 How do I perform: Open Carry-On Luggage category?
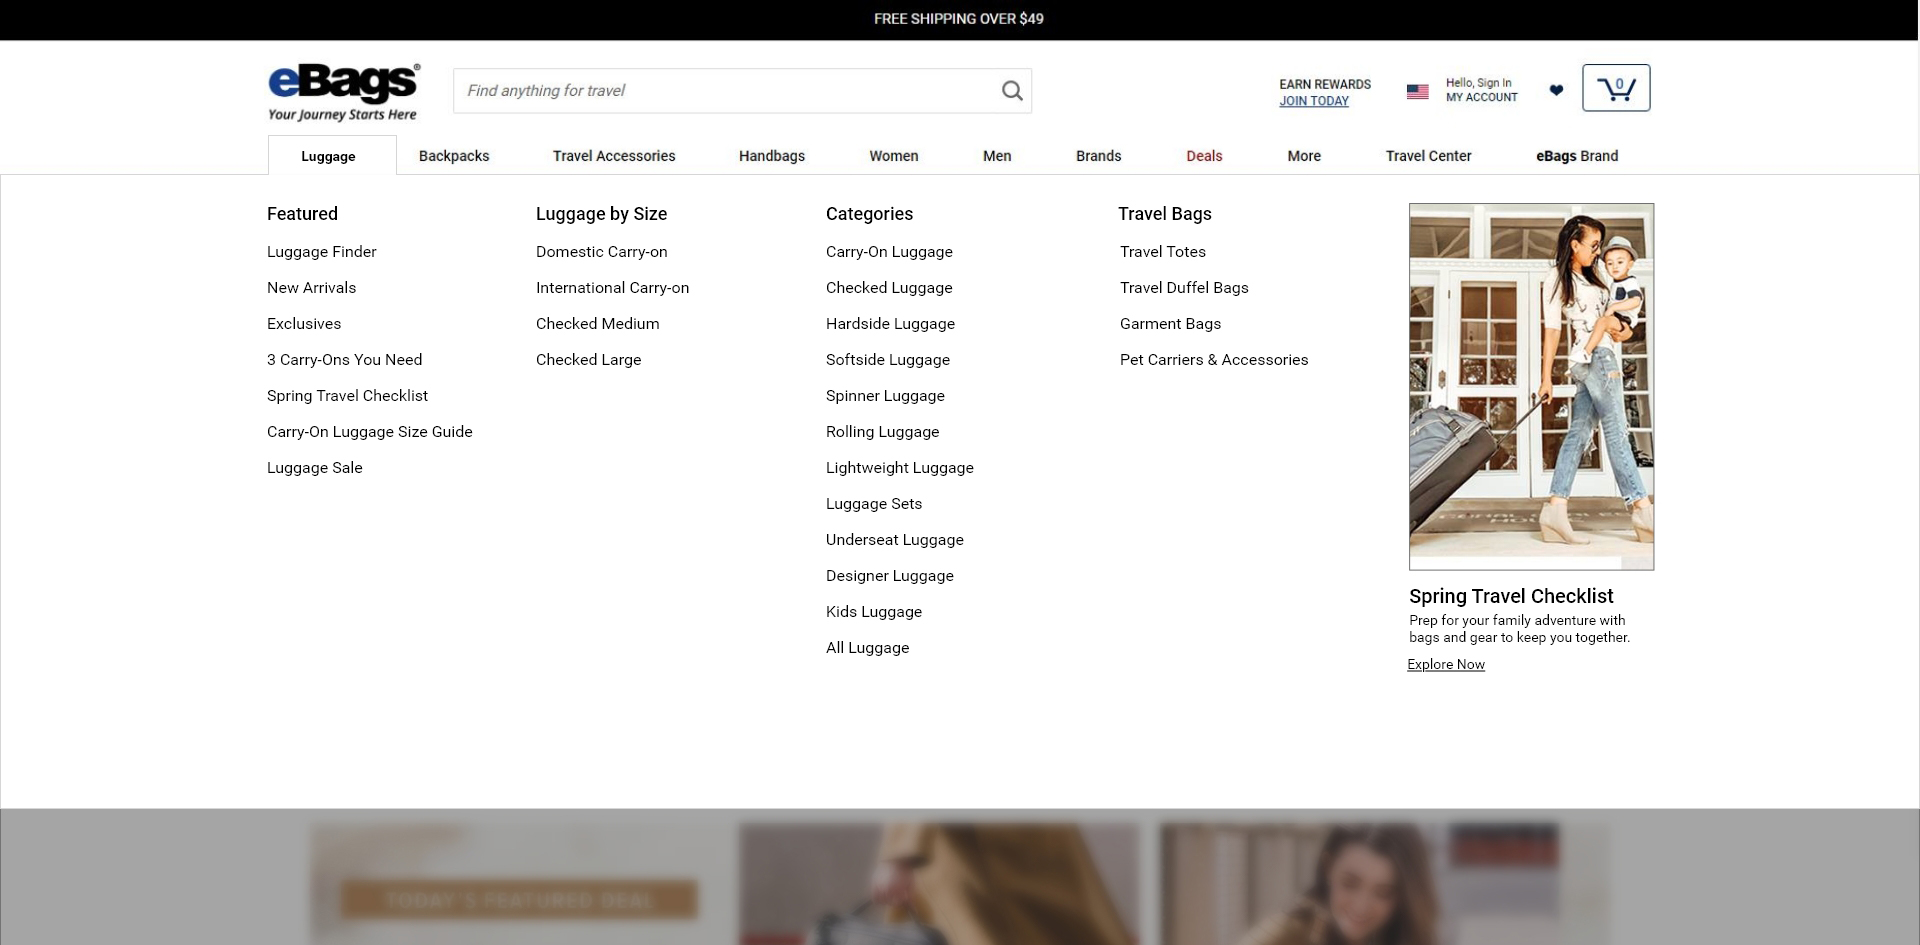point(889,252)
